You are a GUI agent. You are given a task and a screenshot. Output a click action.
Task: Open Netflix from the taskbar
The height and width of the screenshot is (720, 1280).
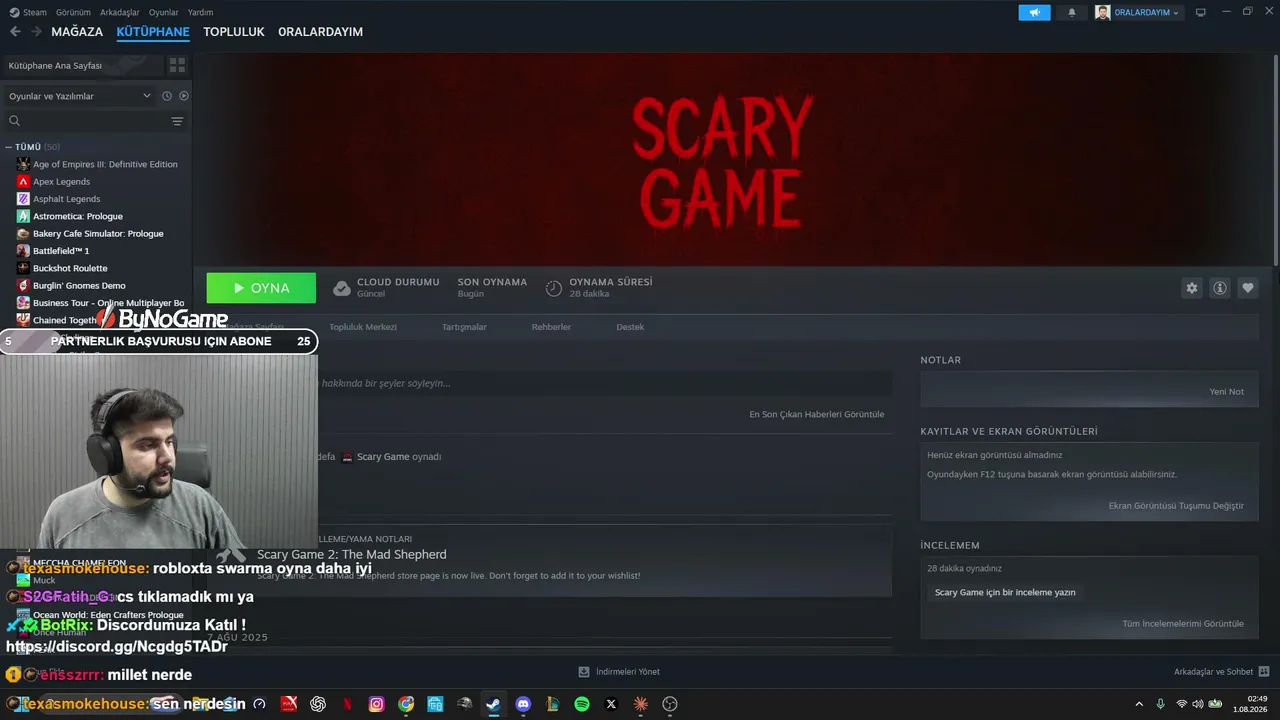click(347, 704)
